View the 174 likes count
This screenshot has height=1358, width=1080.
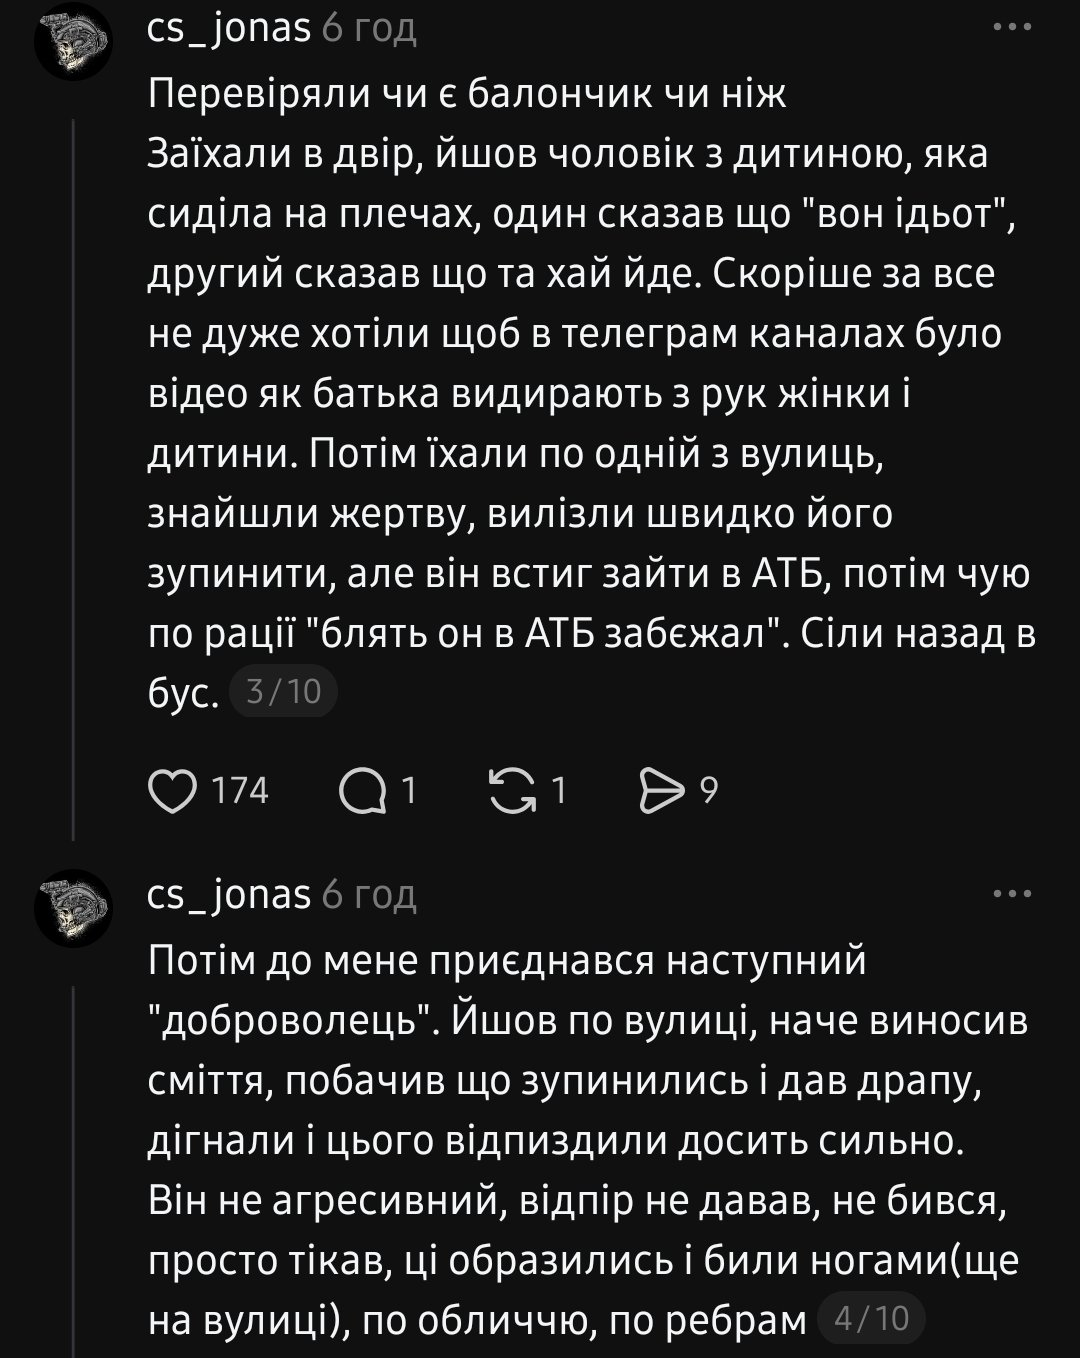click(x=241, y=791)
